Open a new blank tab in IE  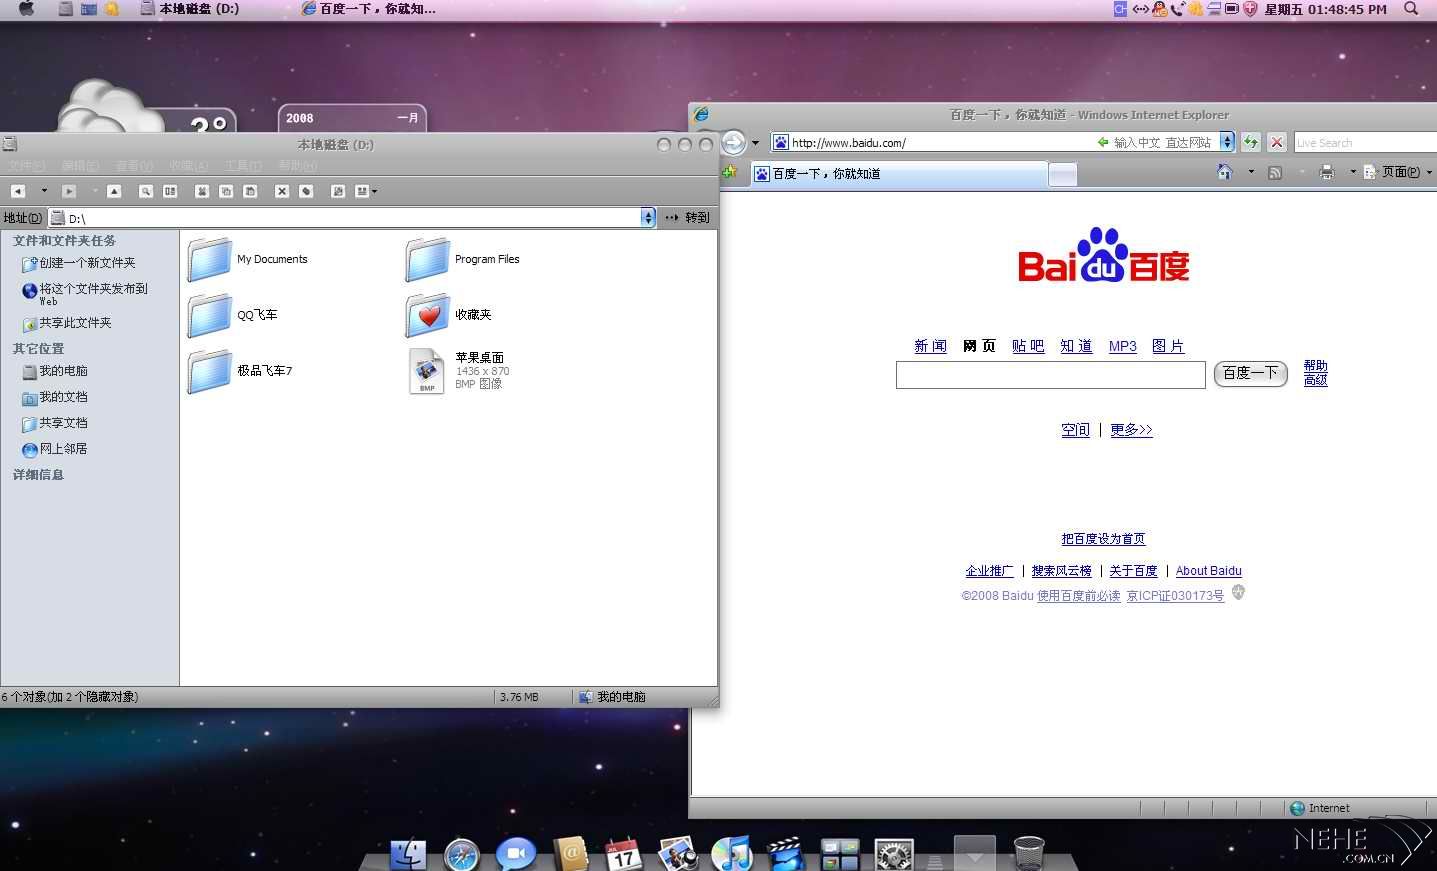[1062, 175]
